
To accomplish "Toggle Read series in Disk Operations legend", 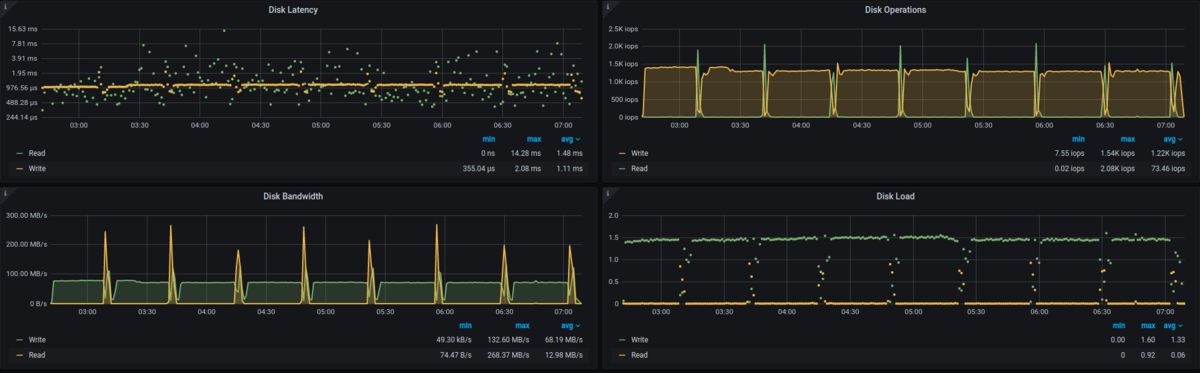I will click(x=640, y=168).
